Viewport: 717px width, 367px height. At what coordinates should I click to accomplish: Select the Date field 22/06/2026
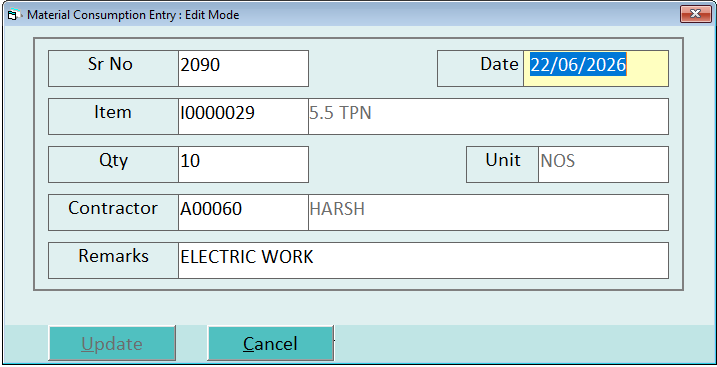point(596,68)
